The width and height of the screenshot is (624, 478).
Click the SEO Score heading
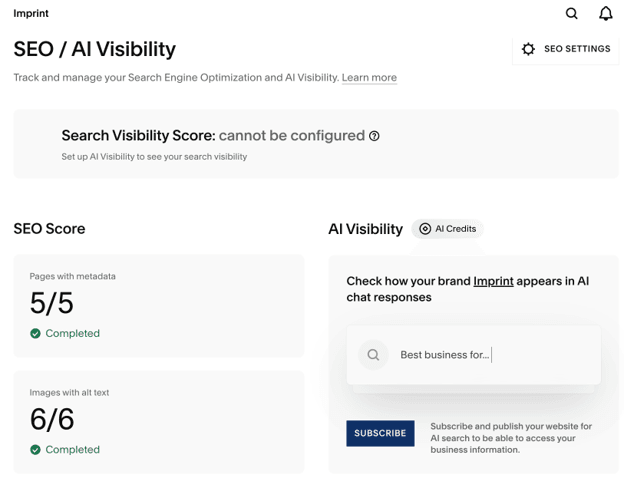point(49,229)
